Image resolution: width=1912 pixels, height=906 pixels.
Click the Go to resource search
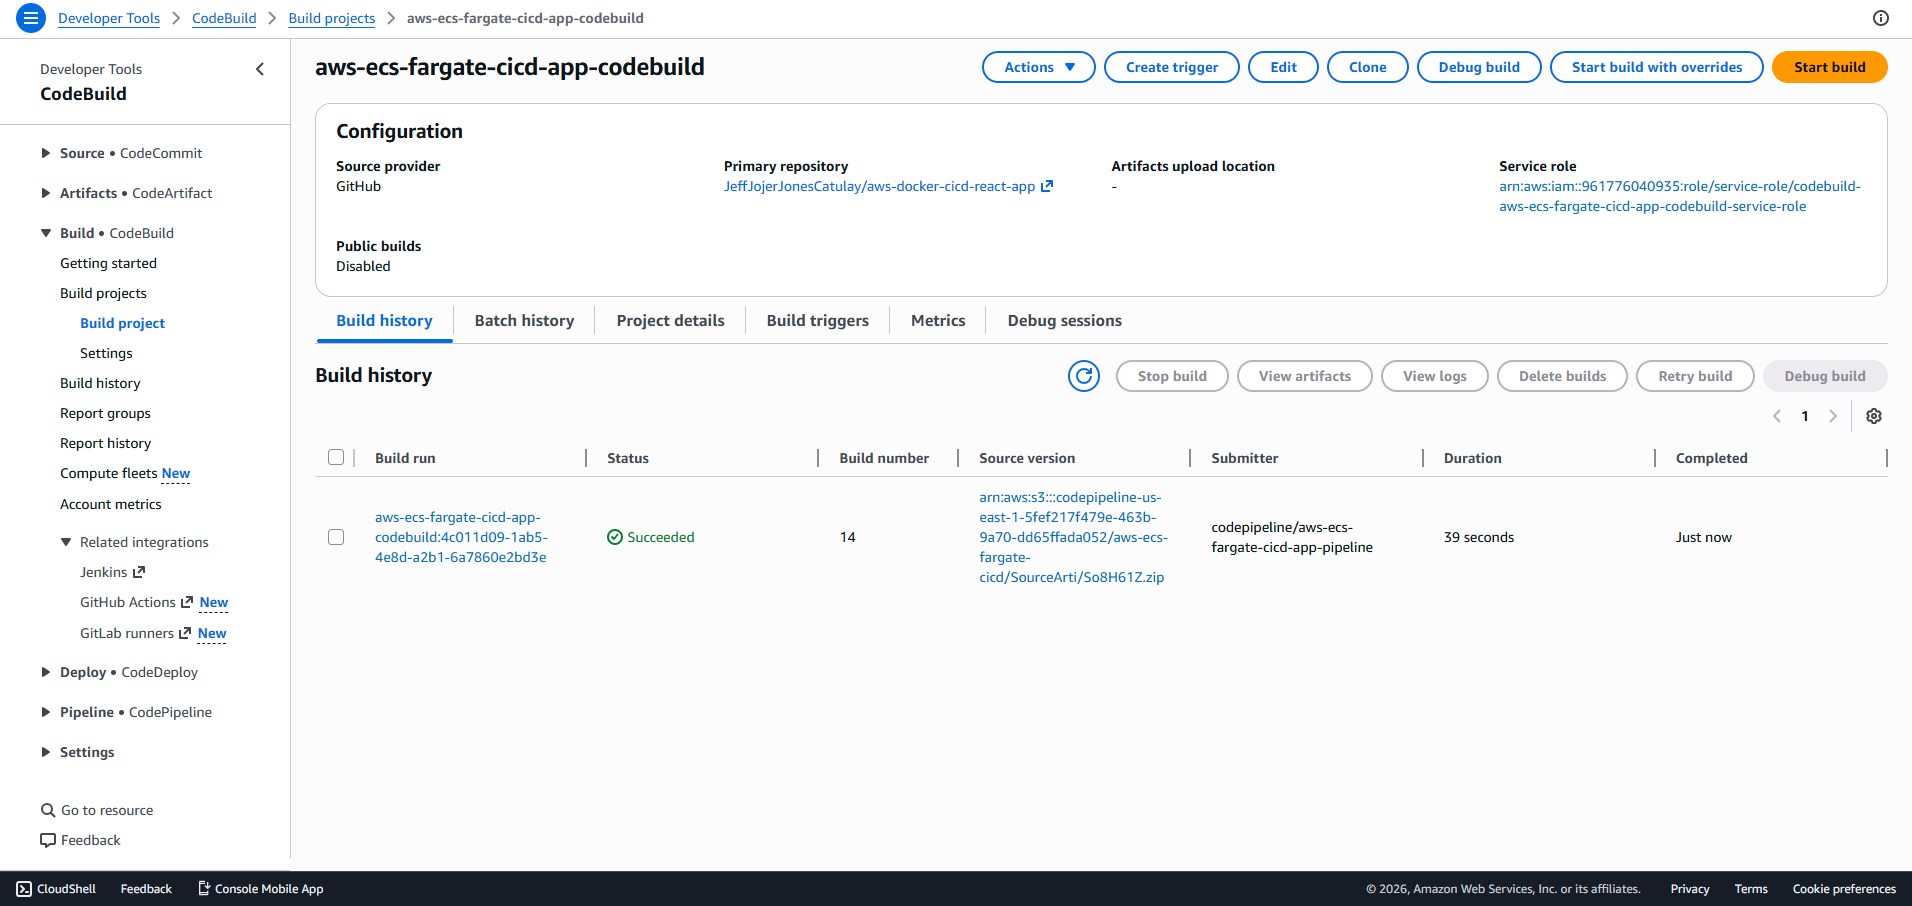point(97,810)
